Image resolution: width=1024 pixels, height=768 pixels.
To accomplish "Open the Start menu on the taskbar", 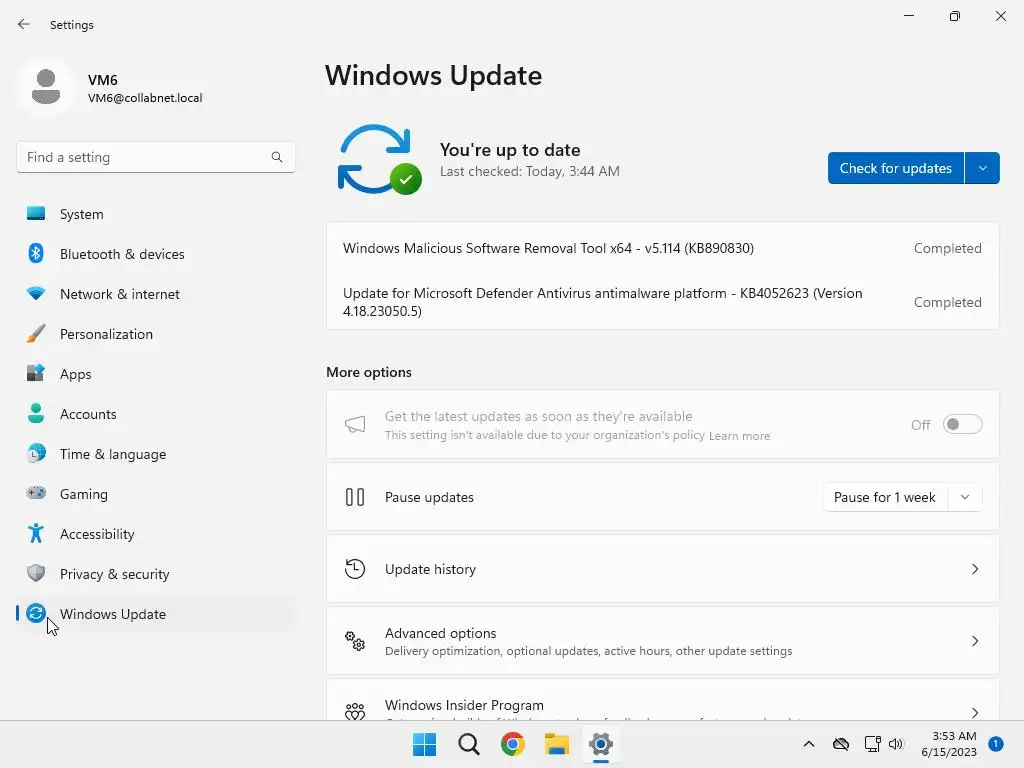I will (x=424, y=744).
